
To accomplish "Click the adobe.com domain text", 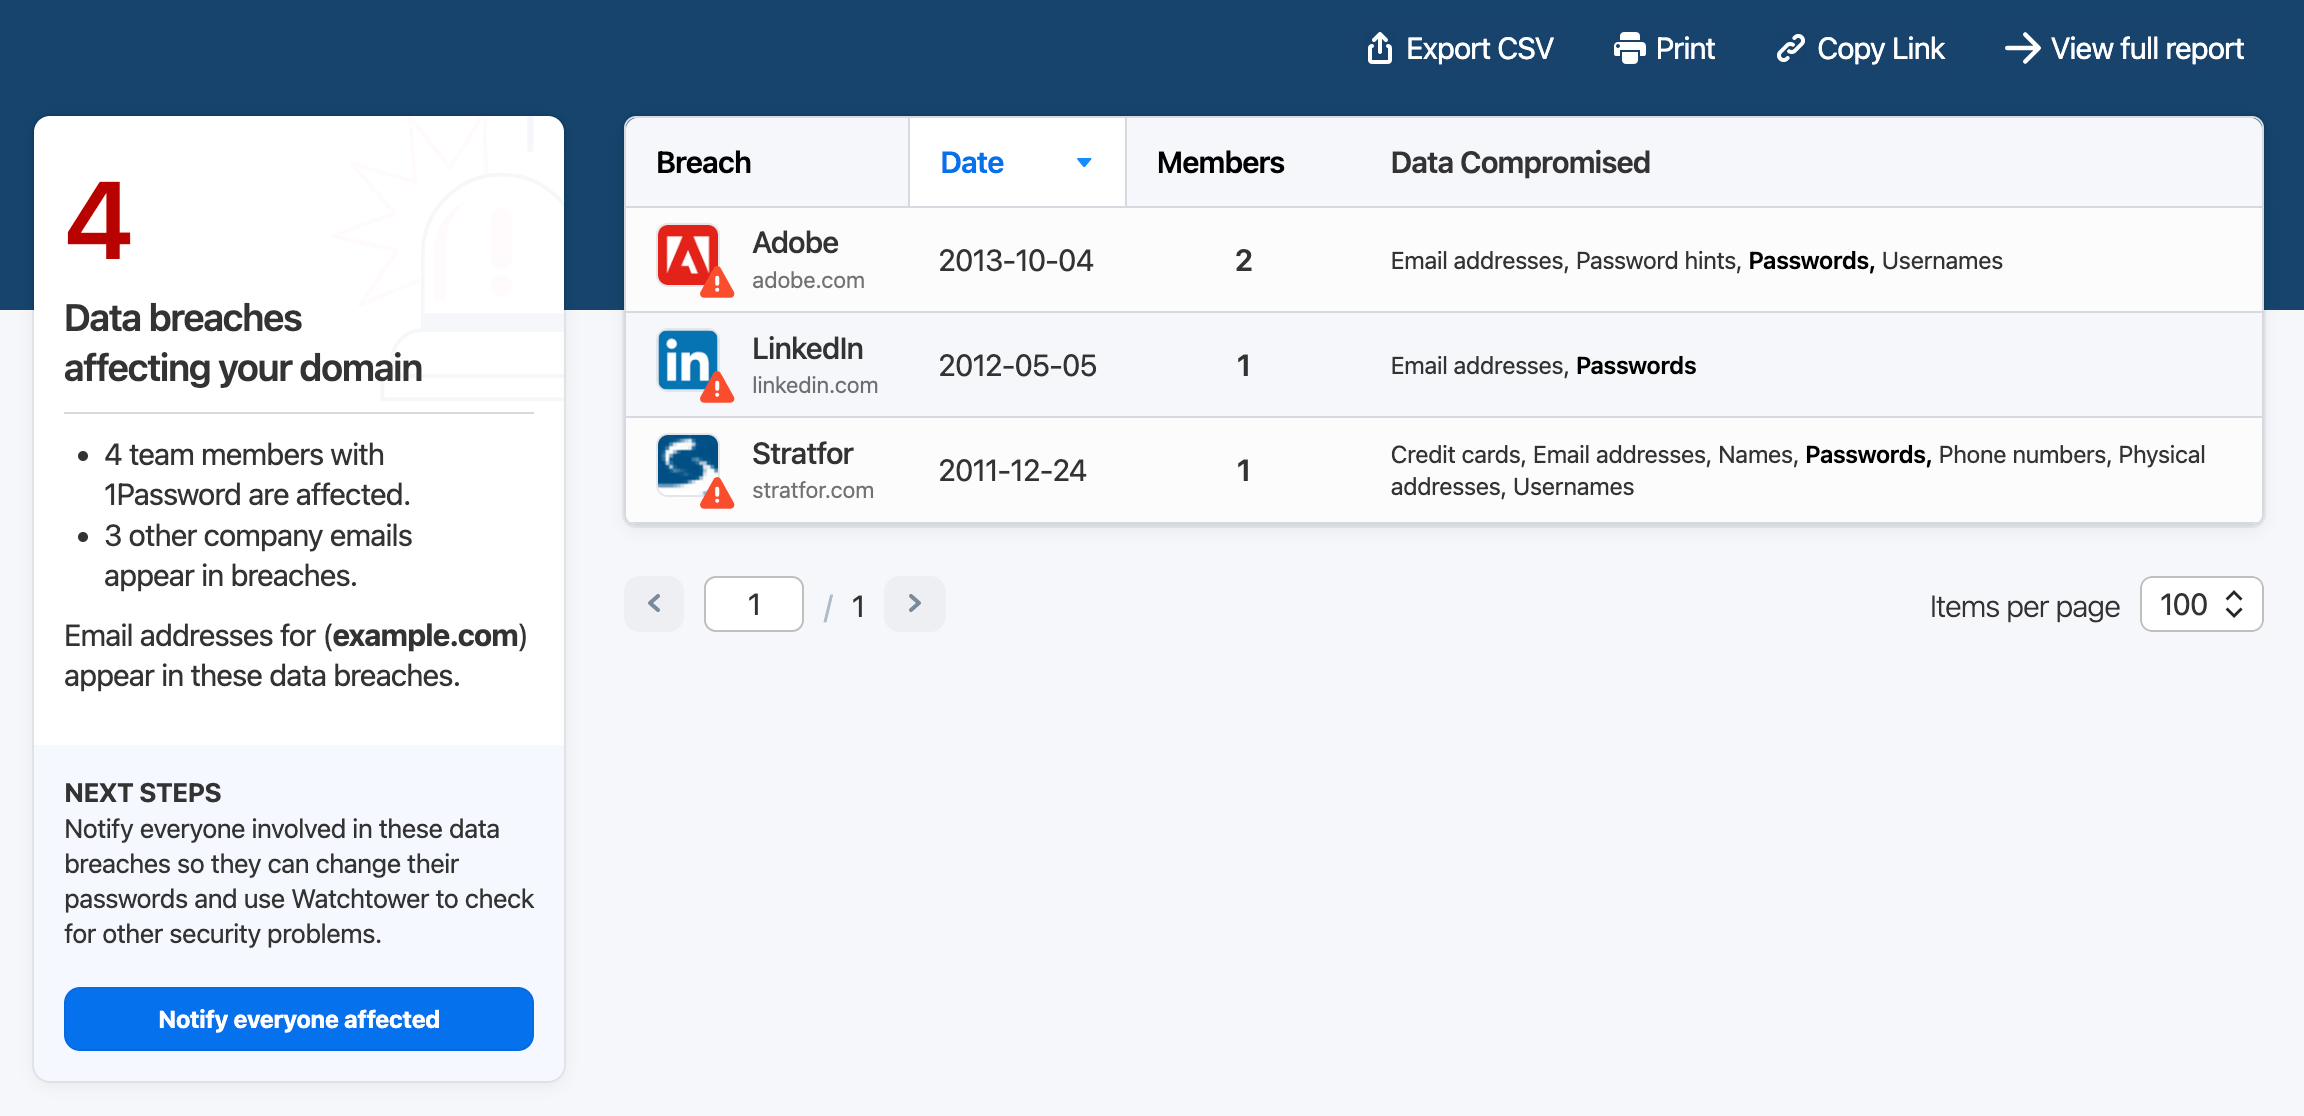I will [808, 280].
